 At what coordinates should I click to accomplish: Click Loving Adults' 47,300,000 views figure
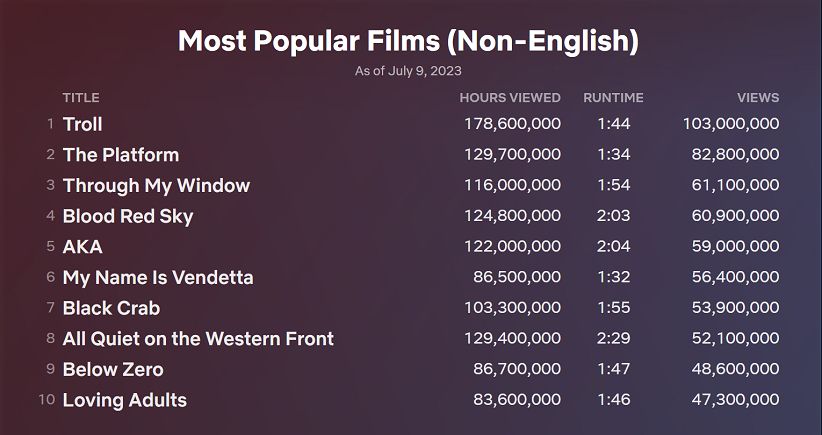tap(735, 400)
